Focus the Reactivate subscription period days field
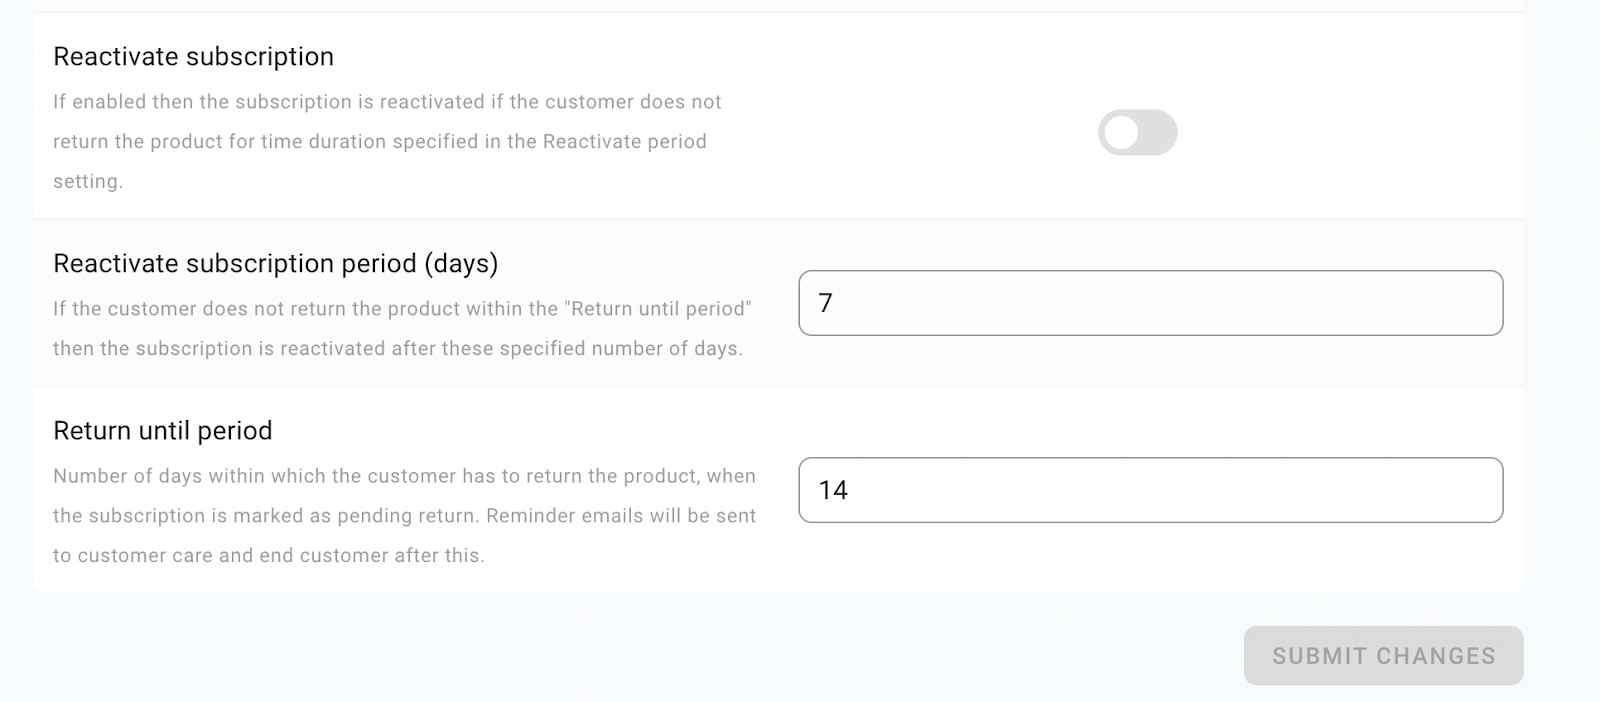The image size is (1600, 702). pos(1150,303)
